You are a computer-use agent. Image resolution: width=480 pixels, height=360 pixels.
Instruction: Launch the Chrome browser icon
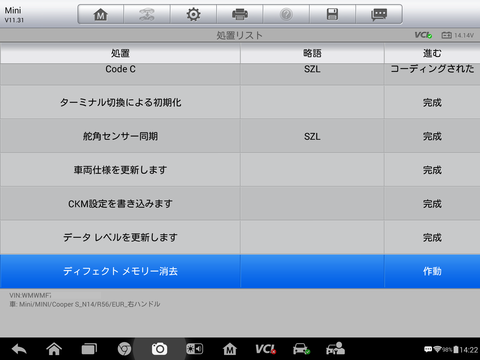124,349
